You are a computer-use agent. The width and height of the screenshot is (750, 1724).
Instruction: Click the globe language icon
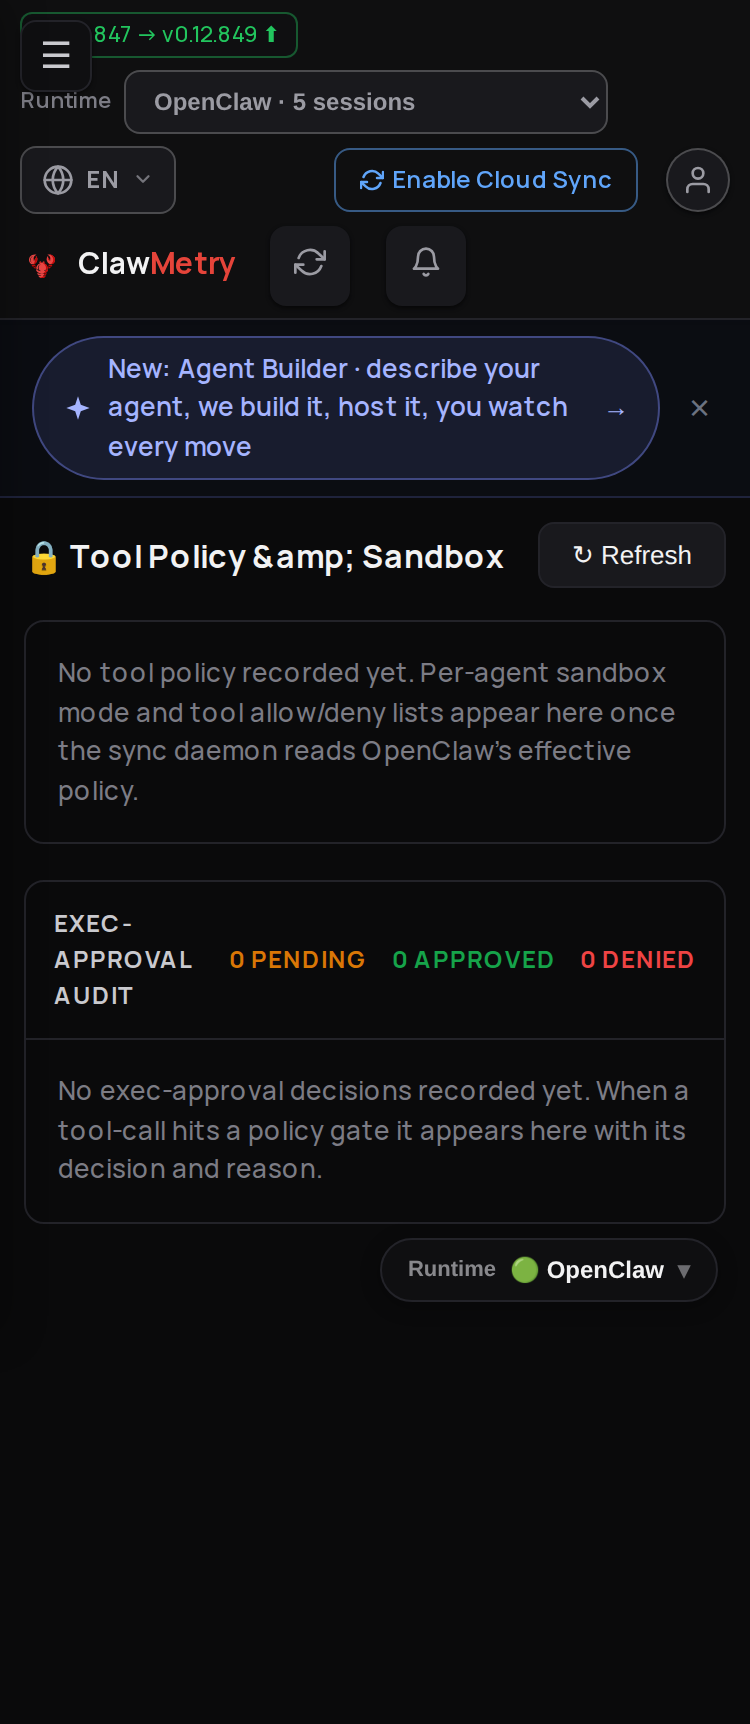tap(58, 180)
